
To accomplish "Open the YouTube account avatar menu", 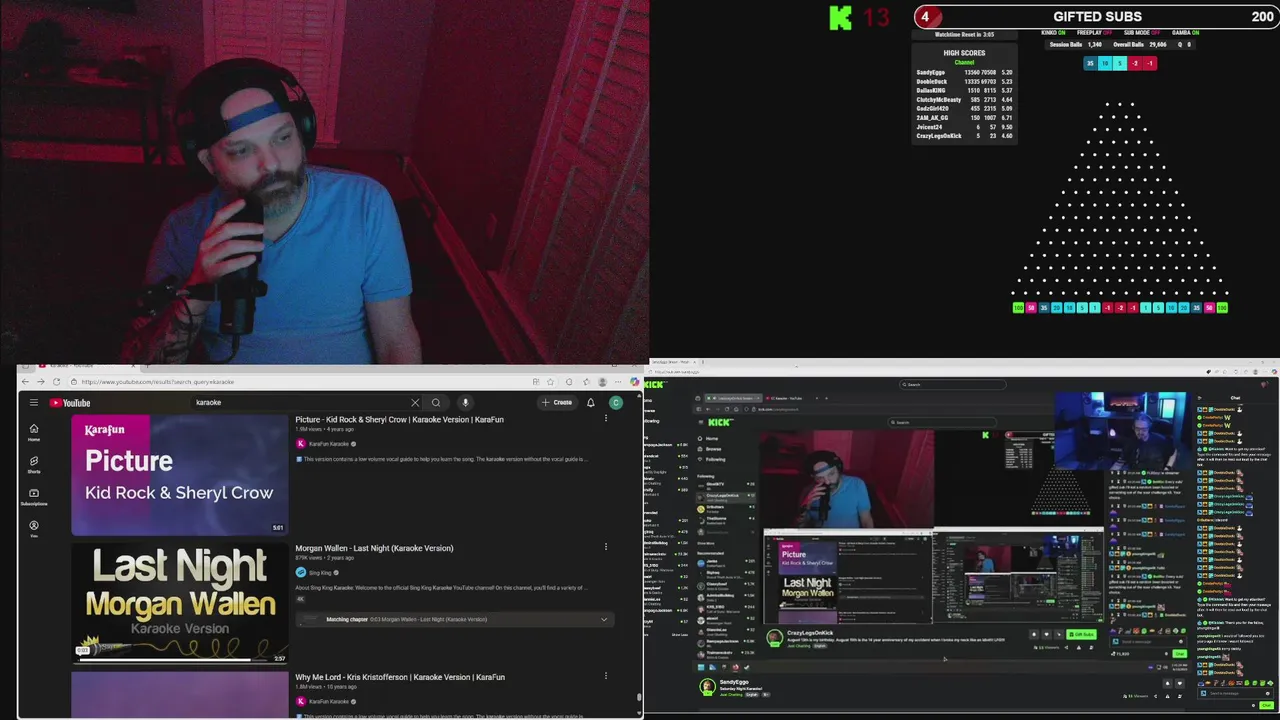I will click(x=616, y=403).
